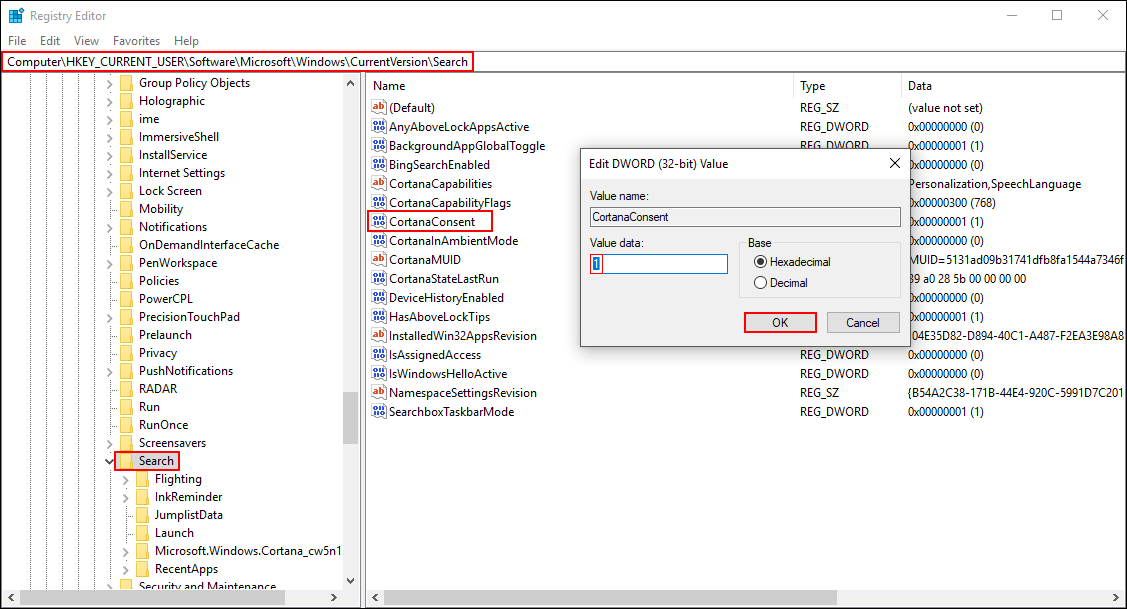This screenshot has height=609, width=1127.
Task: Expand the PrecisionTouchPad key
Action: pyautogui.click(x=109, y=317)
